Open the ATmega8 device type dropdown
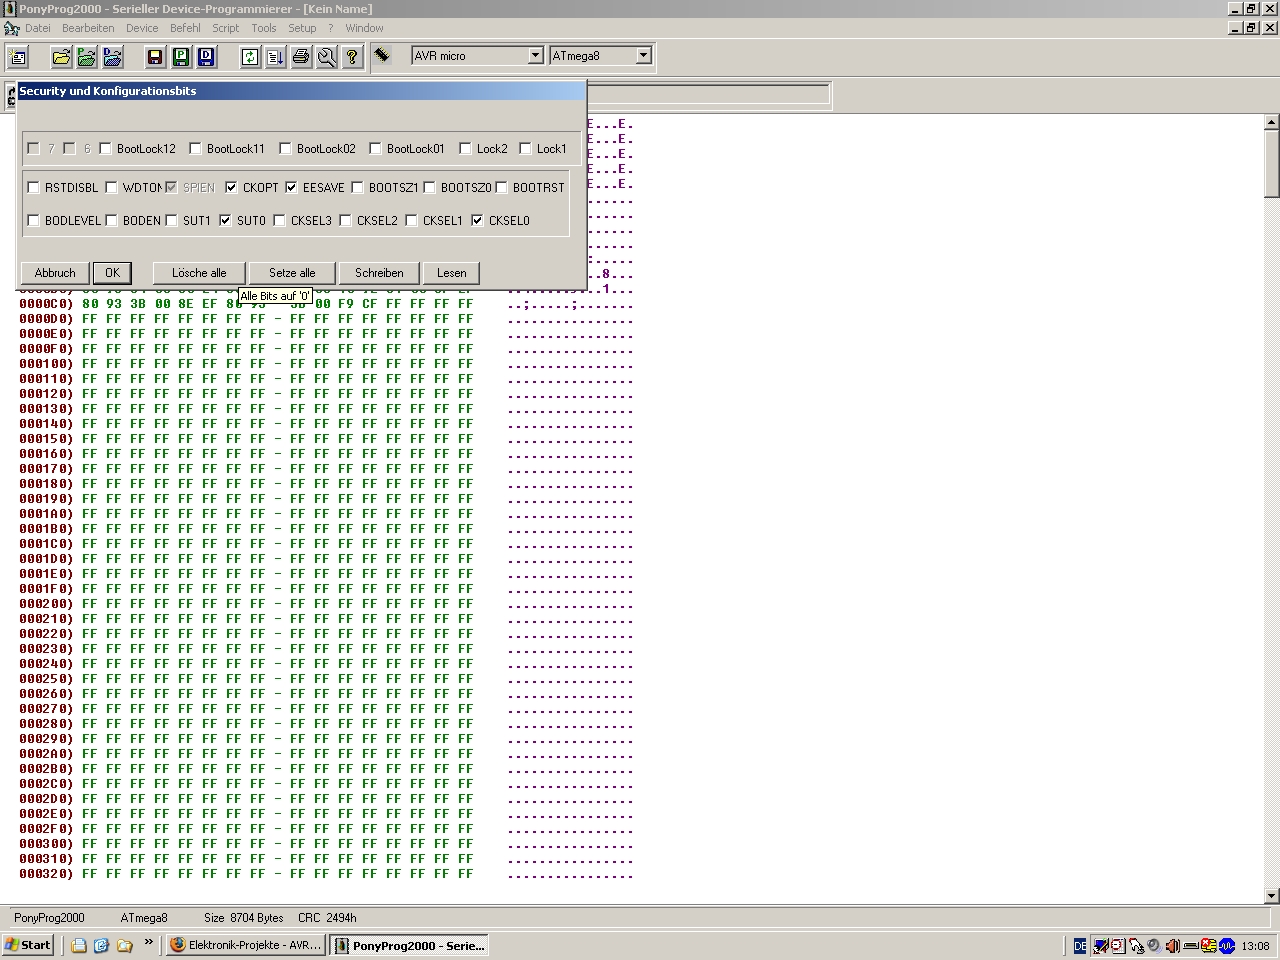Viewport: 1280px width, 960px height. [x=643, y=56]
